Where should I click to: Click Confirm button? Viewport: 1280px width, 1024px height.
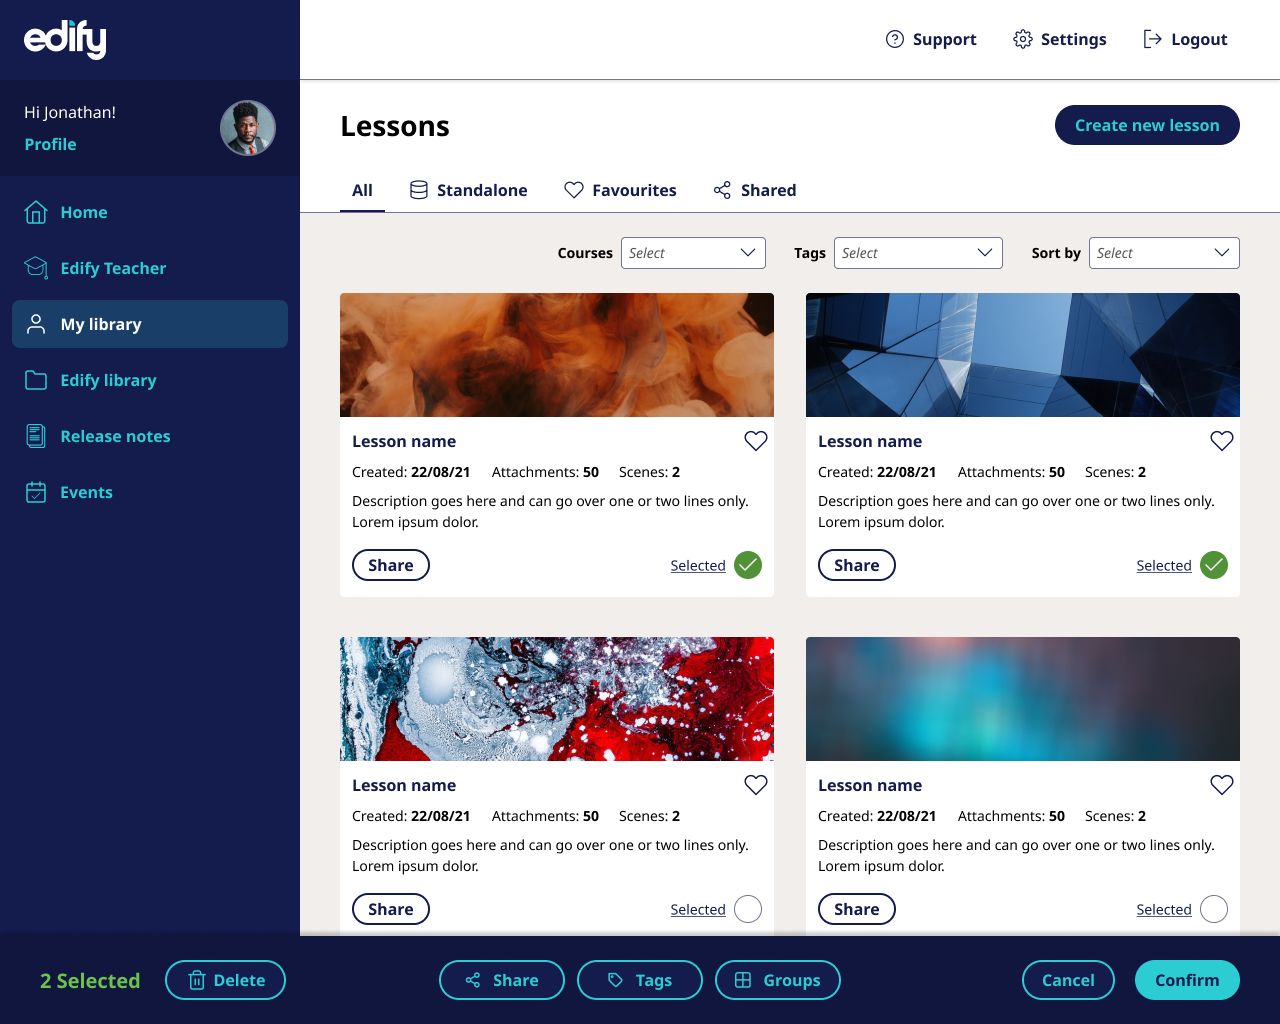(1187, 980)
